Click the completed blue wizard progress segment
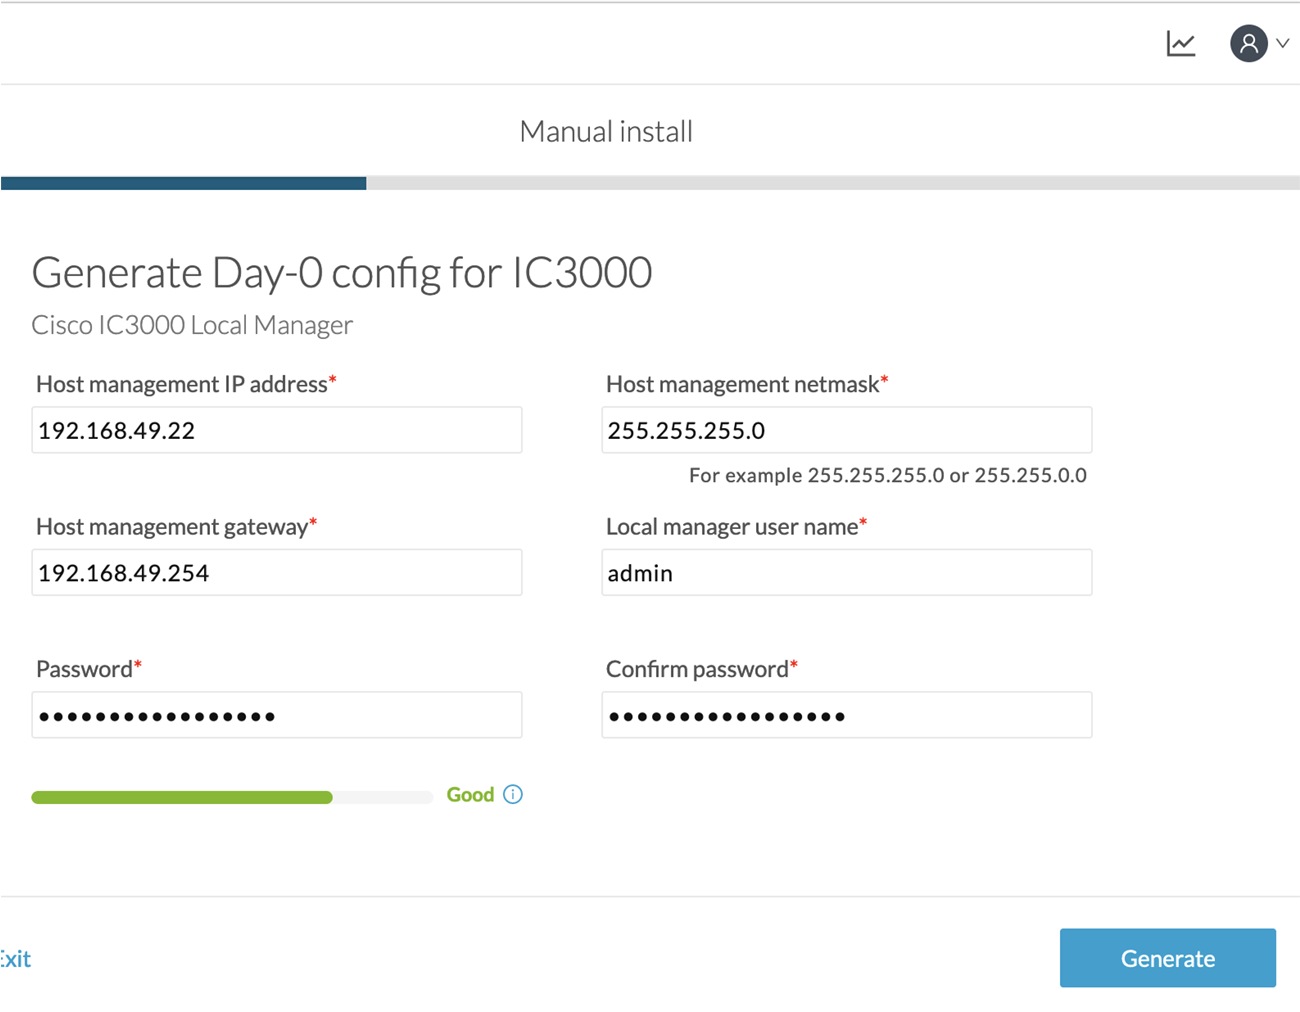Image resolution: width=1300 pixels, height=1012 pixels. [184, 183]
